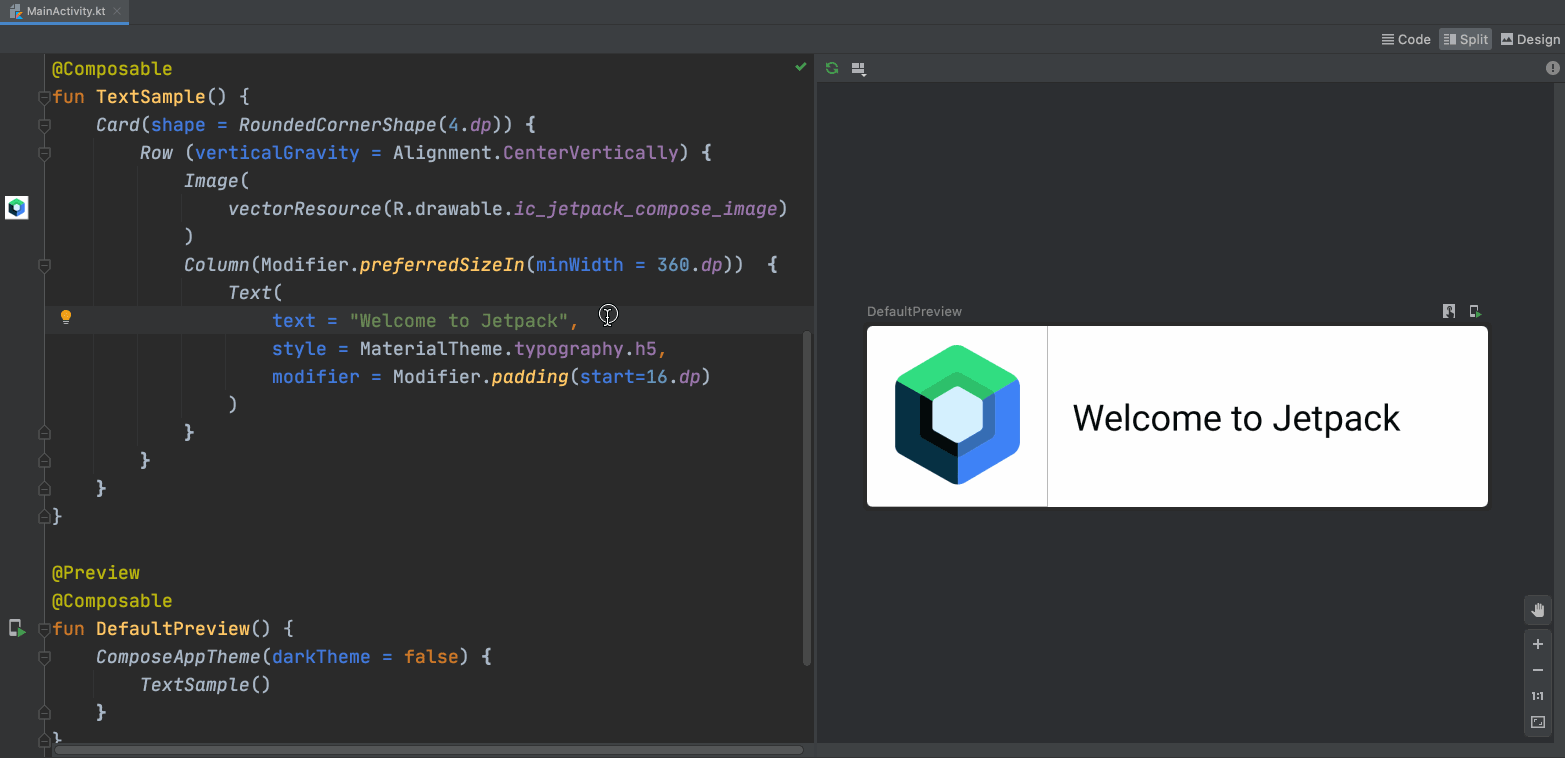Click zoom to fit screen button

click(x=1538, y=722)
